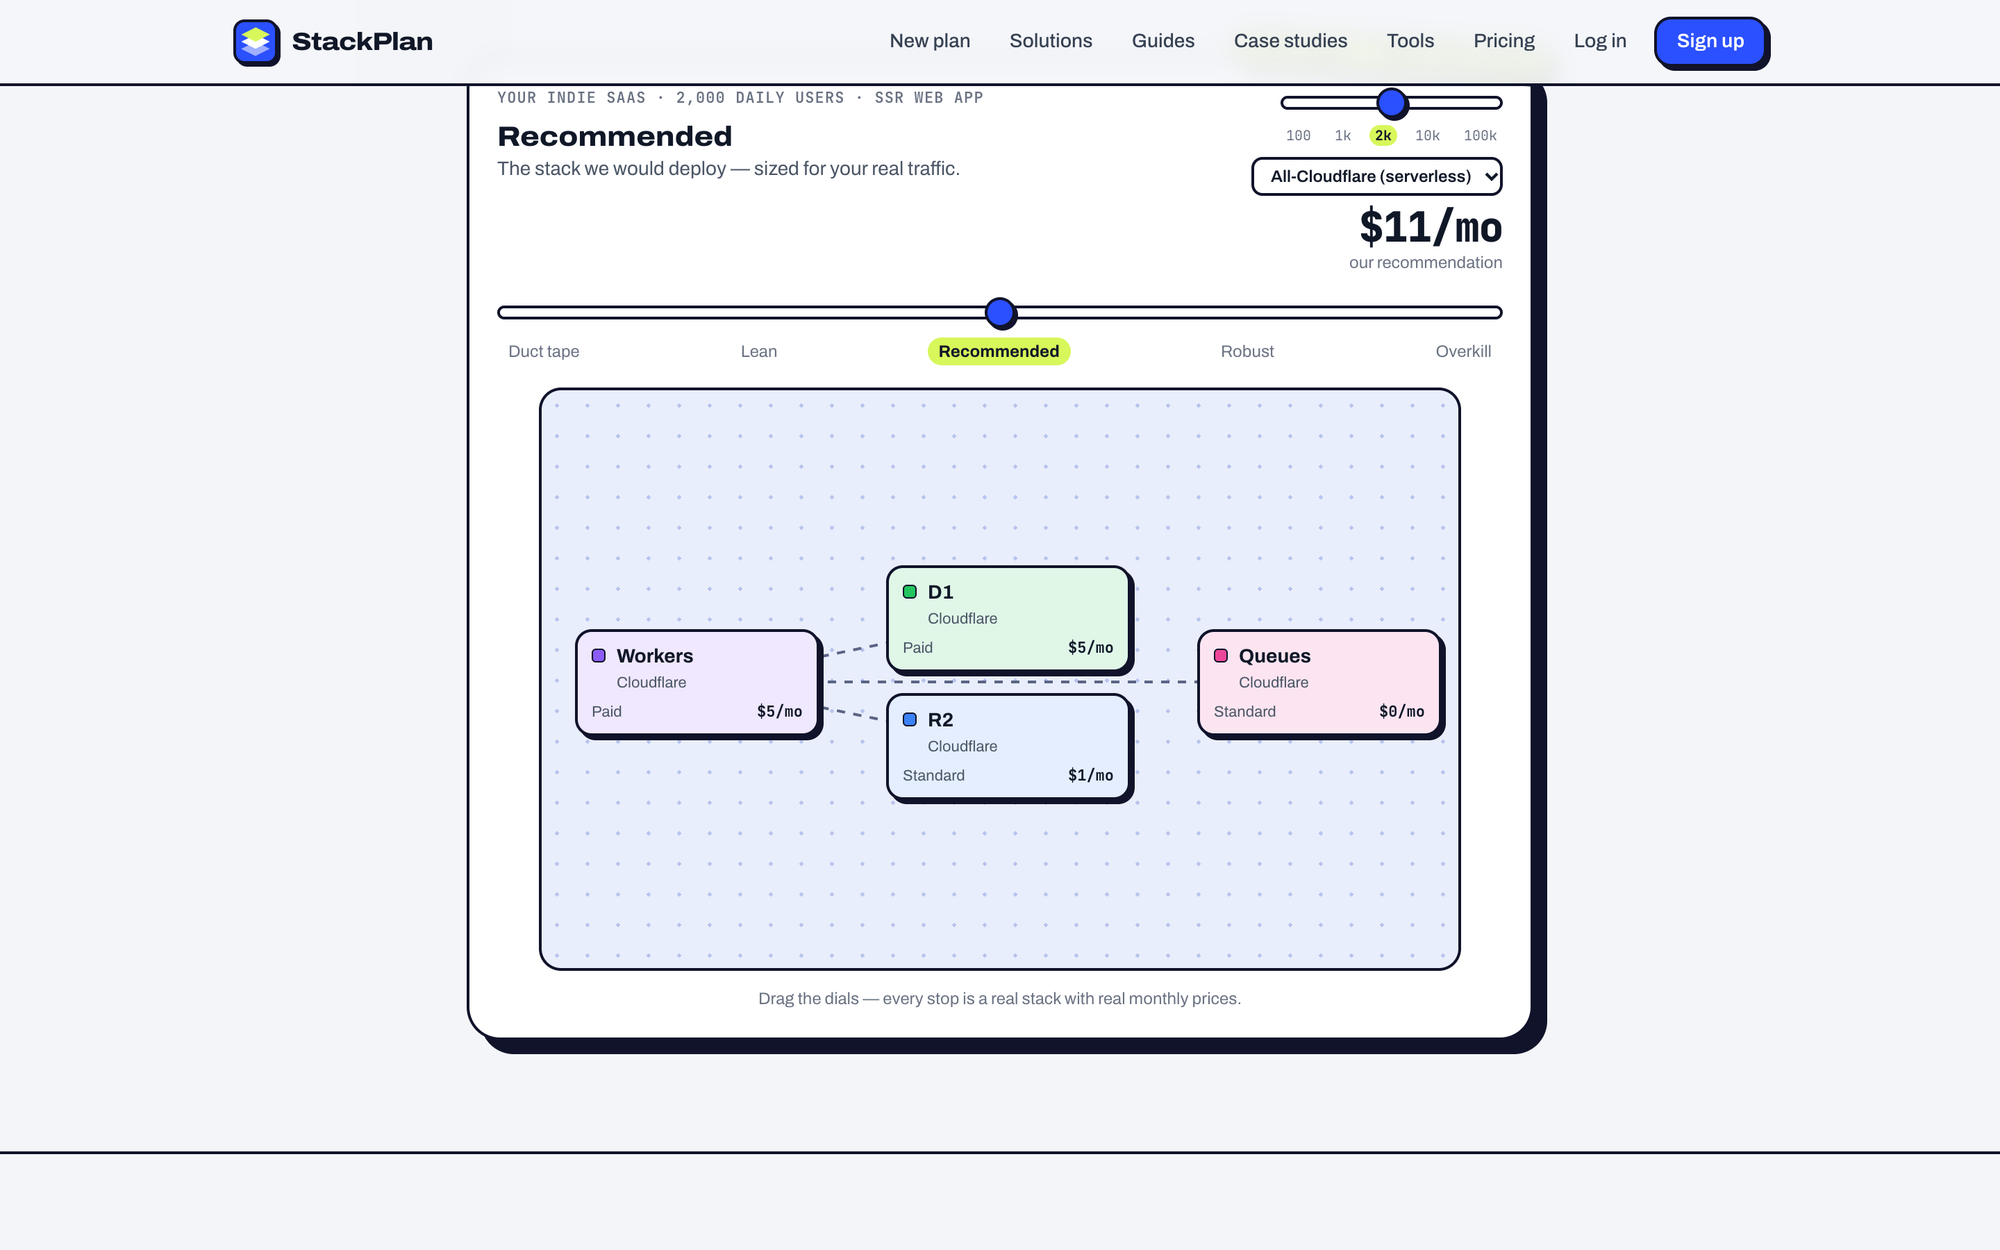Open the Tools nav item
This screenshot has height=1250, width=2000.
(1410, 41)
